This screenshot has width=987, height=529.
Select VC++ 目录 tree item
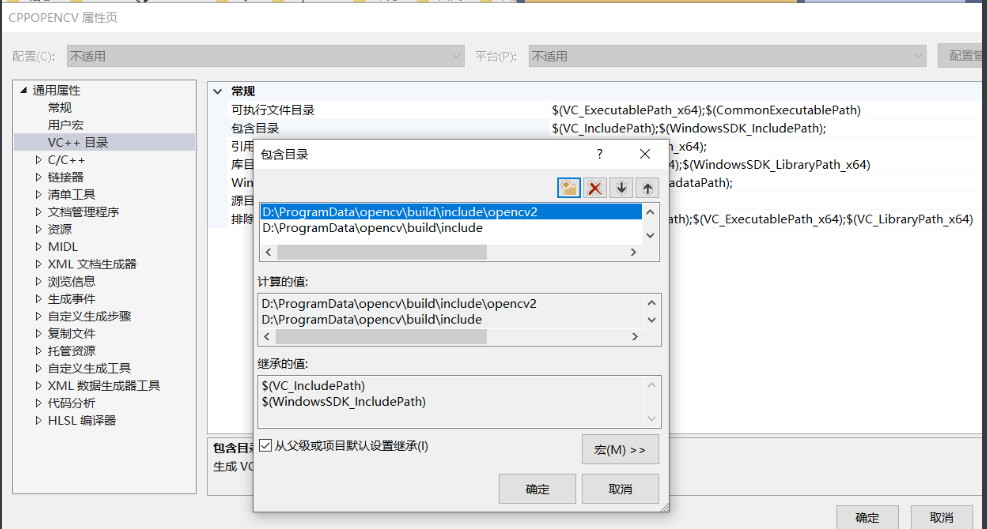[x=78, y=142]
